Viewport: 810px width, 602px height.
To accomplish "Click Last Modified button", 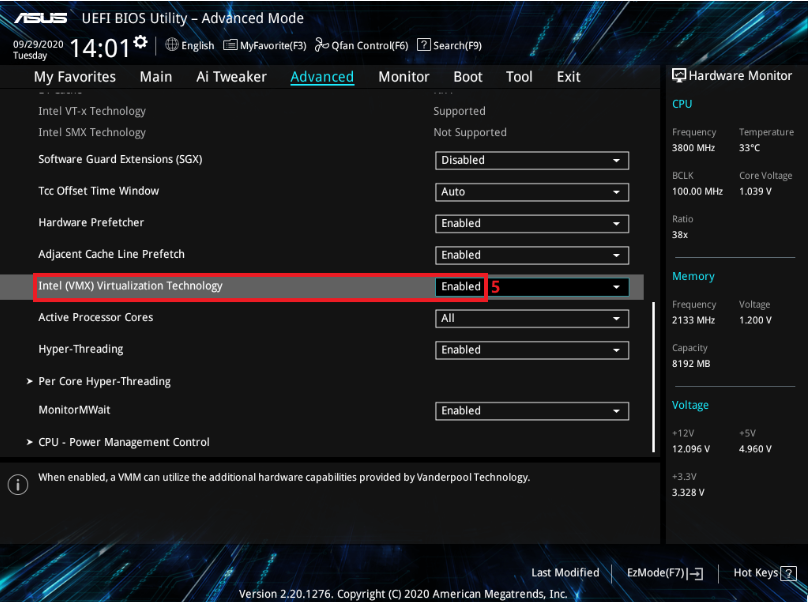I will 565,573.
